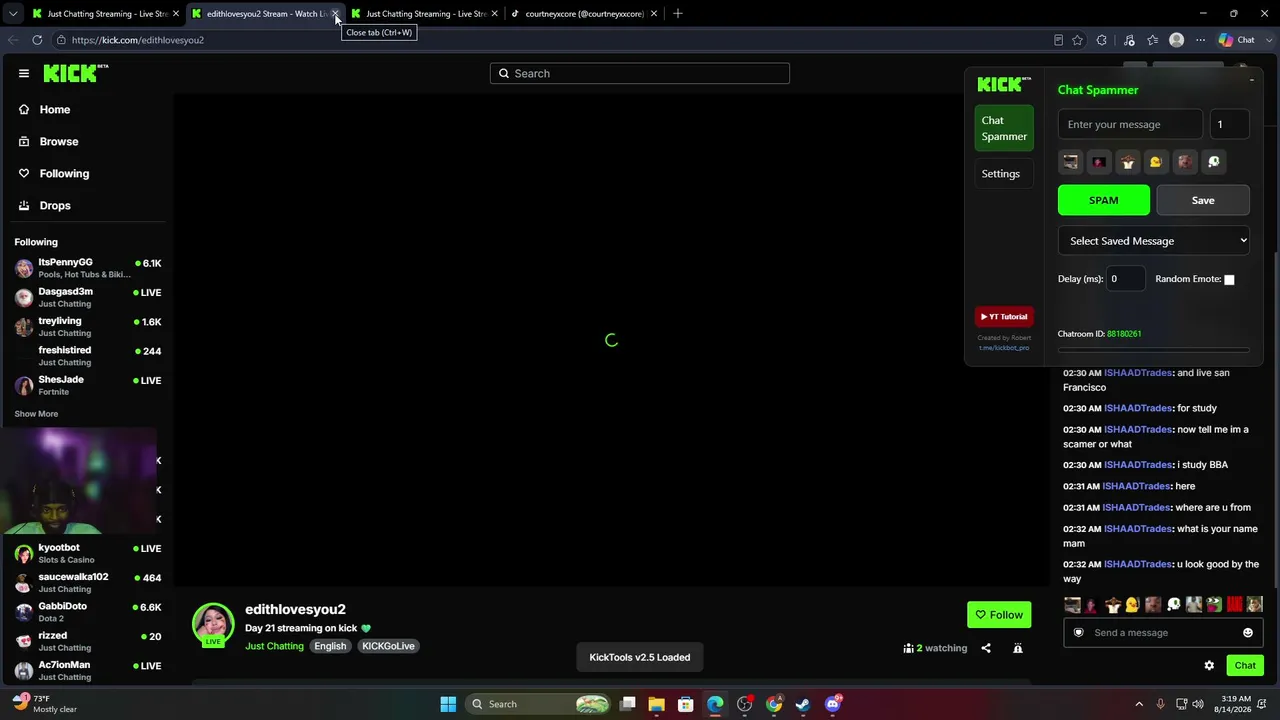Open rizzed channel in sidebar
The image size is (1280, 720).
[88, 641]
